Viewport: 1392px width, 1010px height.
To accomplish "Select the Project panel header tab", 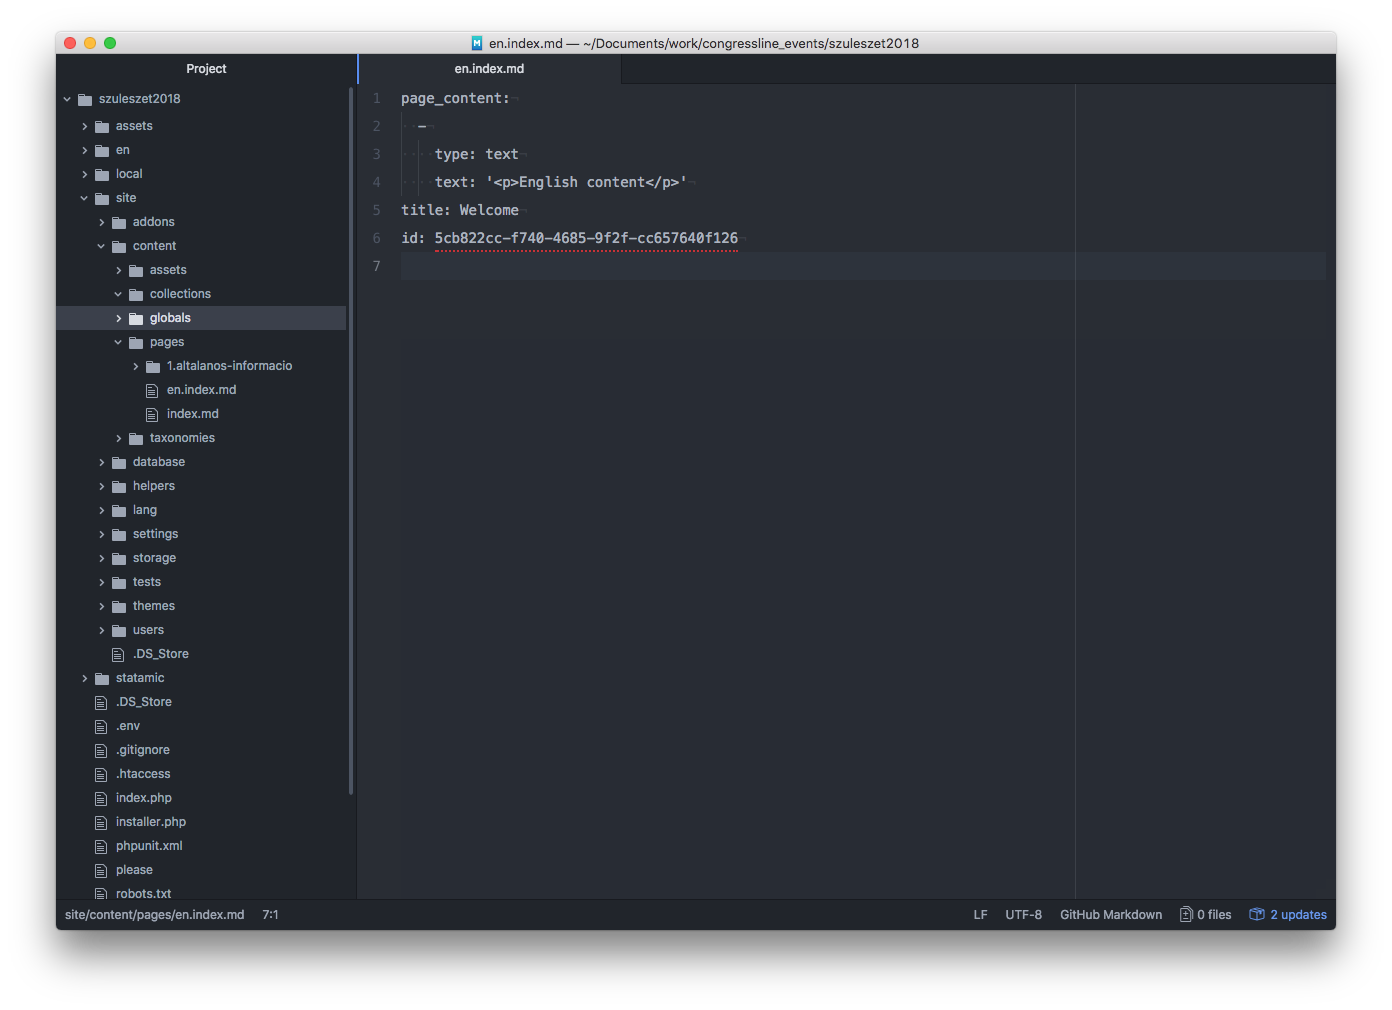I will coord(206,69).
